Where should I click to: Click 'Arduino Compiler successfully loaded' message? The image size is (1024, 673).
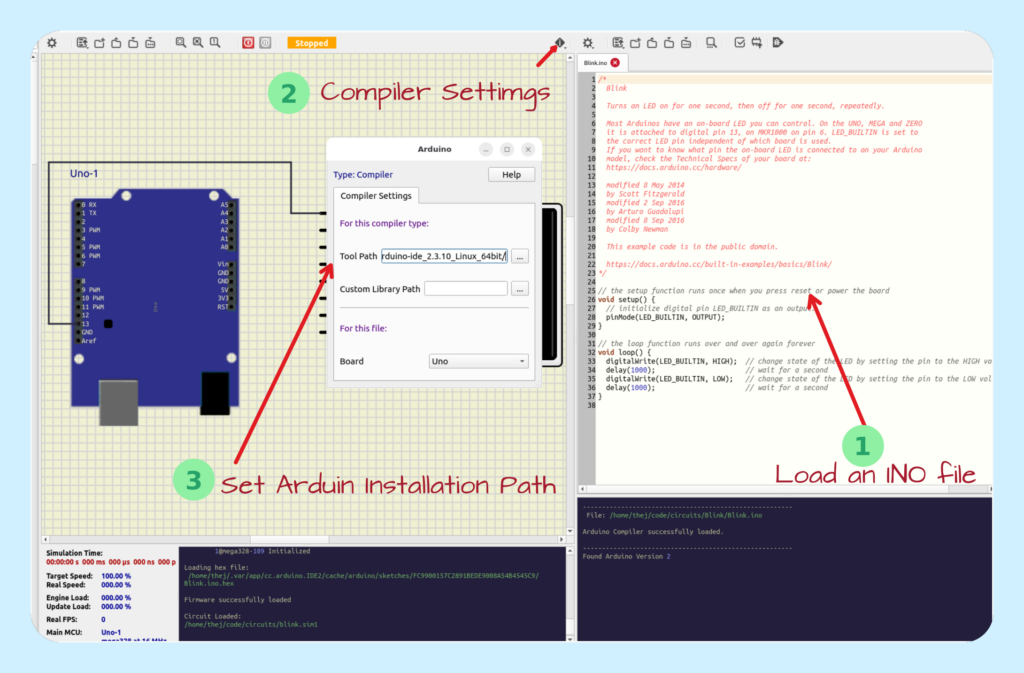click(653, 532)
